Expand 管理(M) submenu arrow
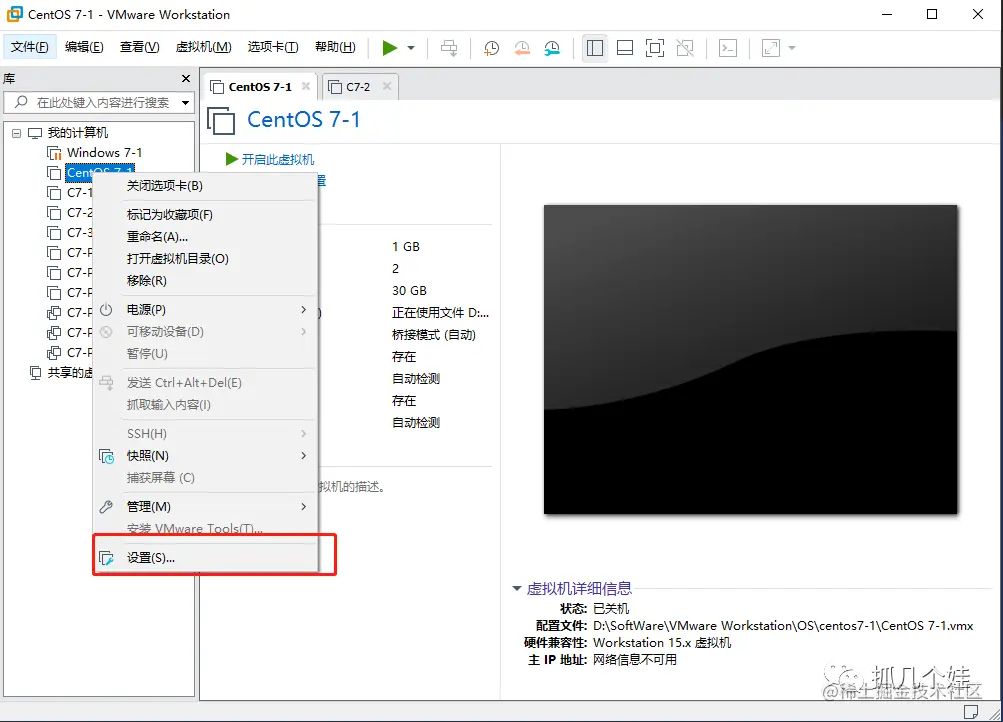The width and height of the screenshot is (1003, 722). (x=304, y=506)
